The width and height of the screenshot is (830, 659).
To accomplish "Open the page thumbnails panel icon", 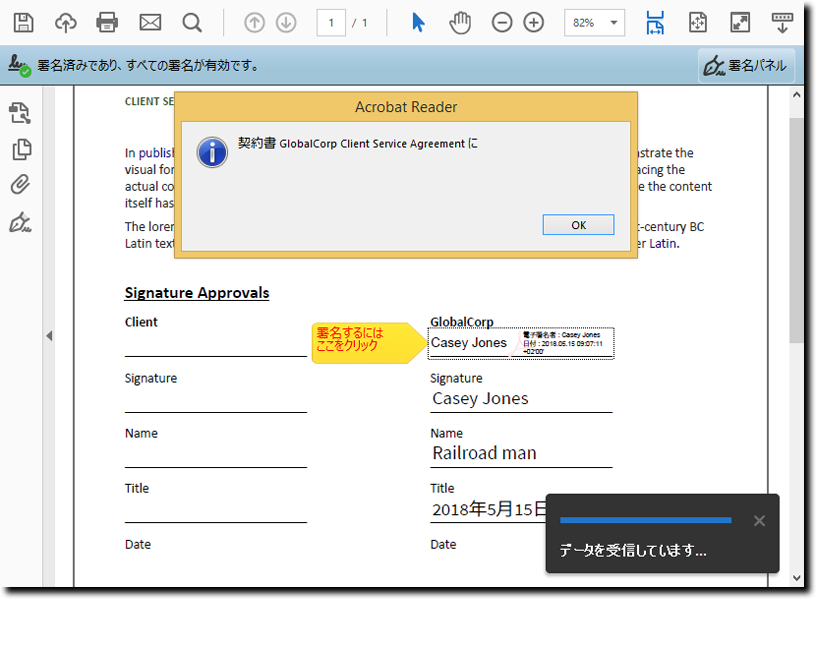I will (22, 150).
